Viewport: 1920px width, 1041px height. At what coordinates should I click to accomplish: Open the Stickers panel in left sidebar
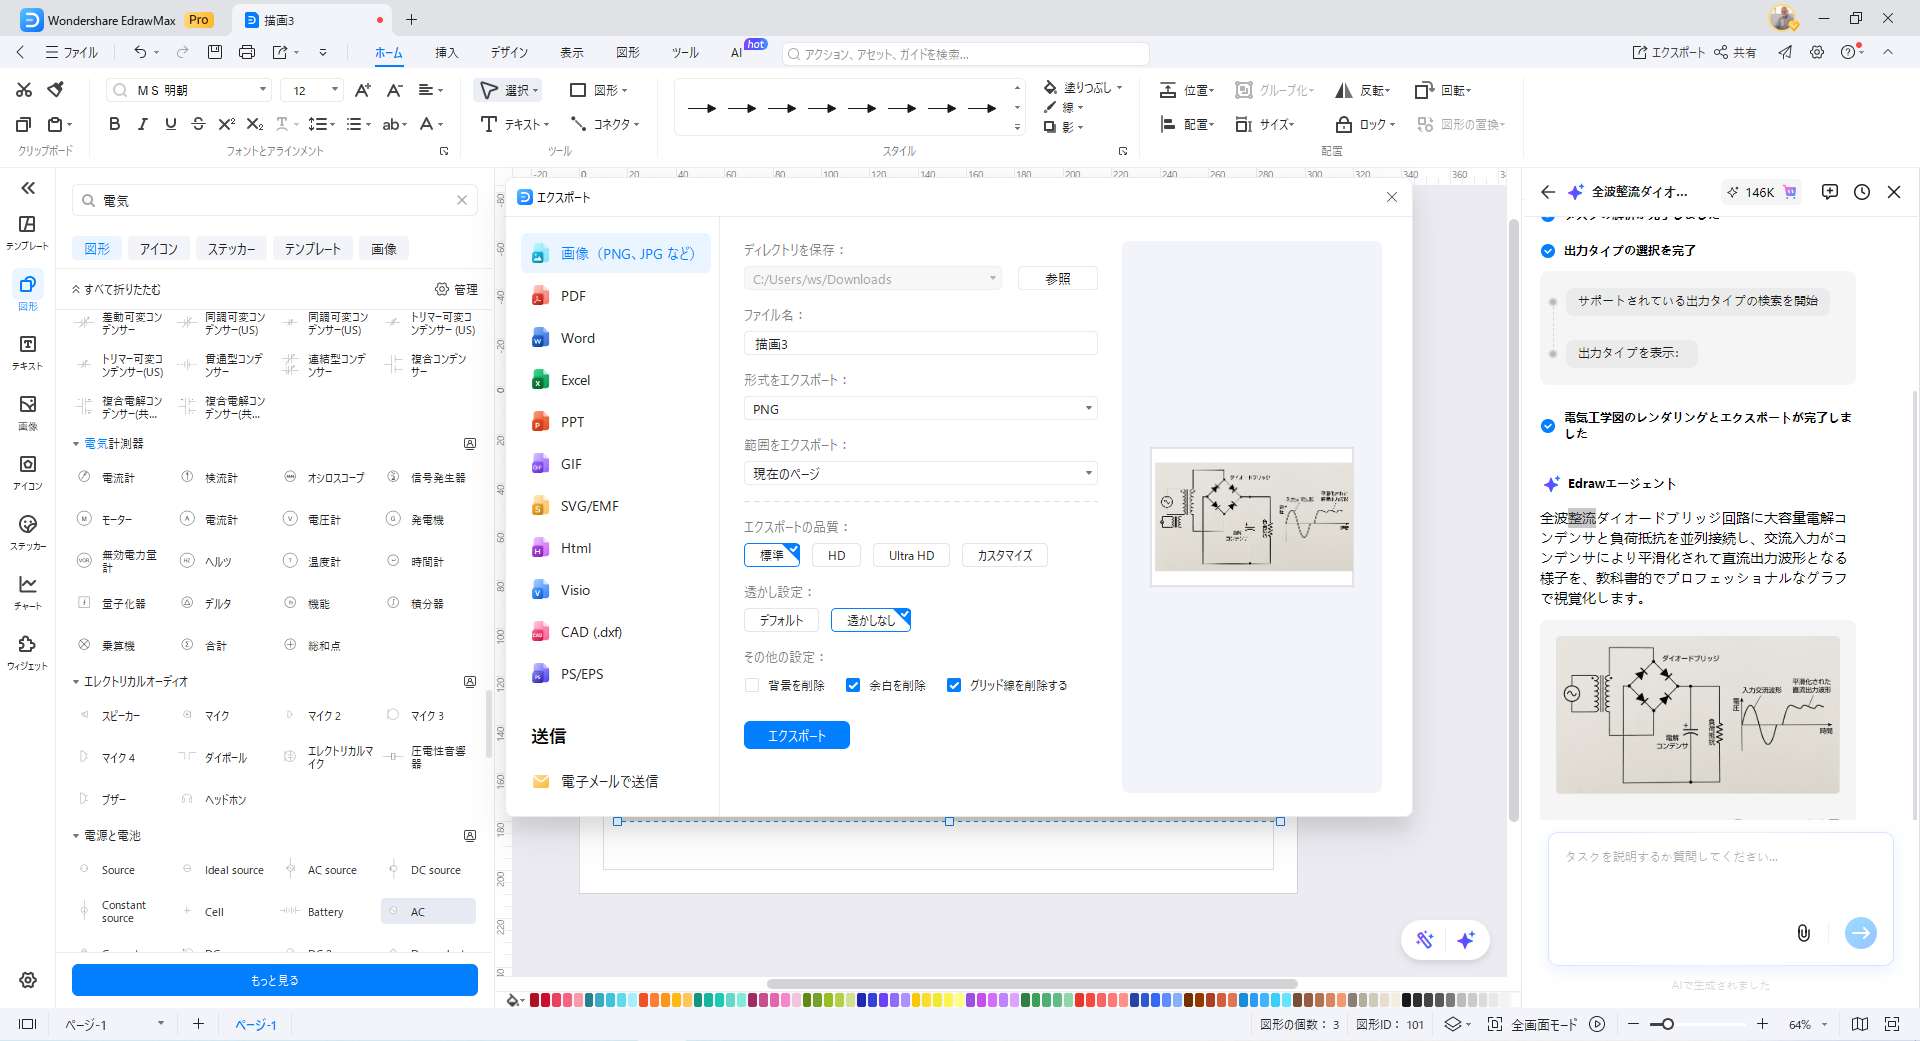[27, 533]
